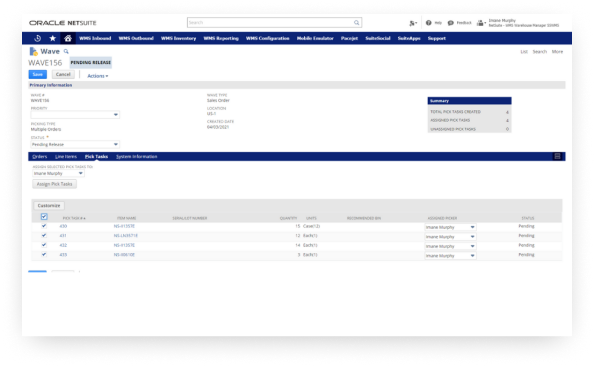The width and height of the screenshot is (594, 367).
Task: Uncheck the checkbox for pick task 430
Action: tap(44, 226)
